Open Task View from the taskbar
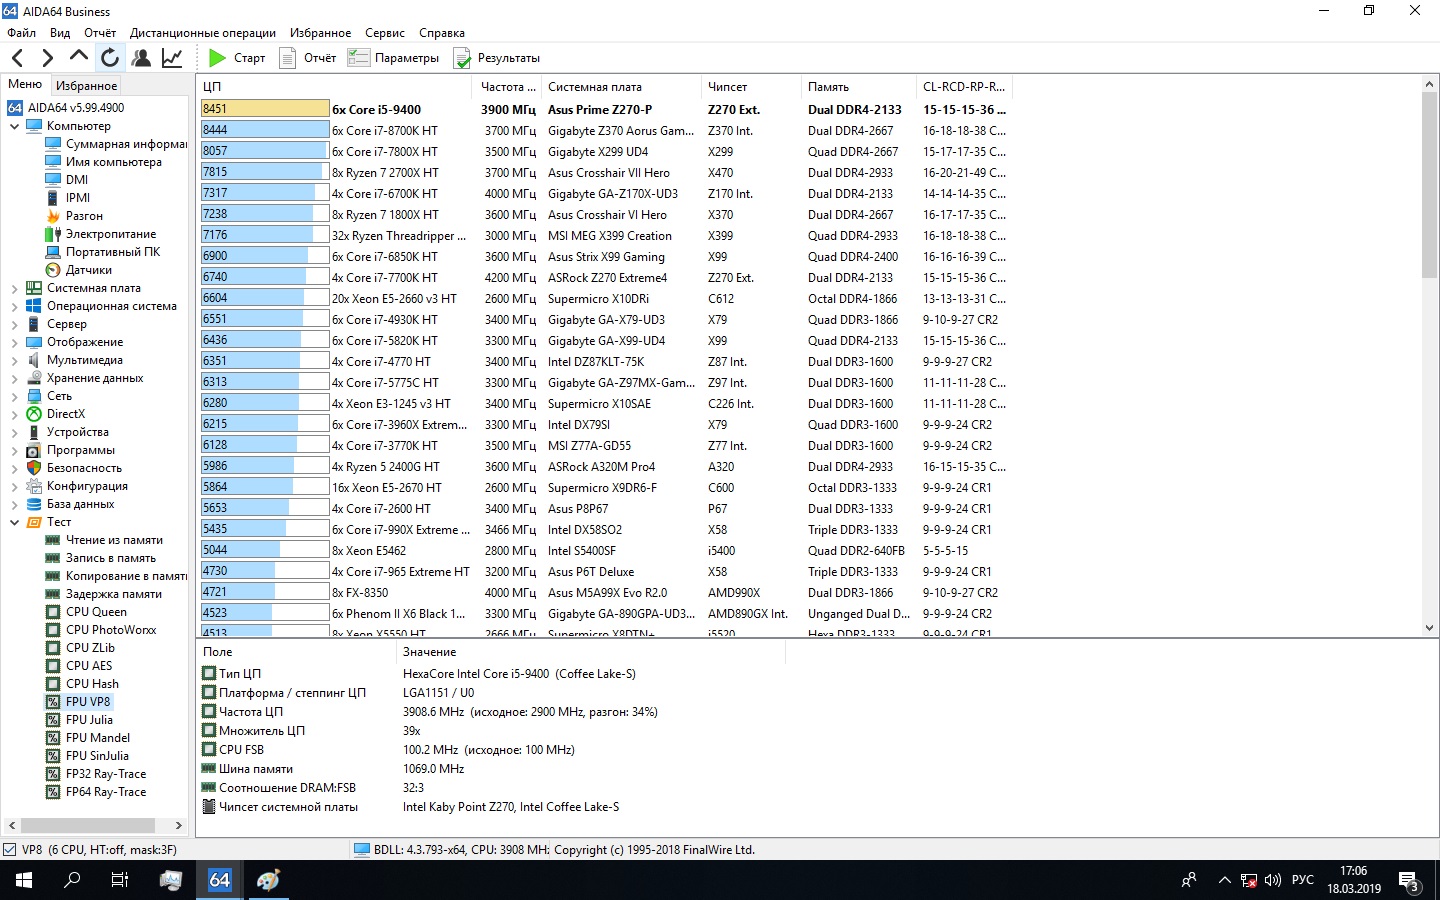Screen dimensions: 1440x900 (x=120, y=880)
